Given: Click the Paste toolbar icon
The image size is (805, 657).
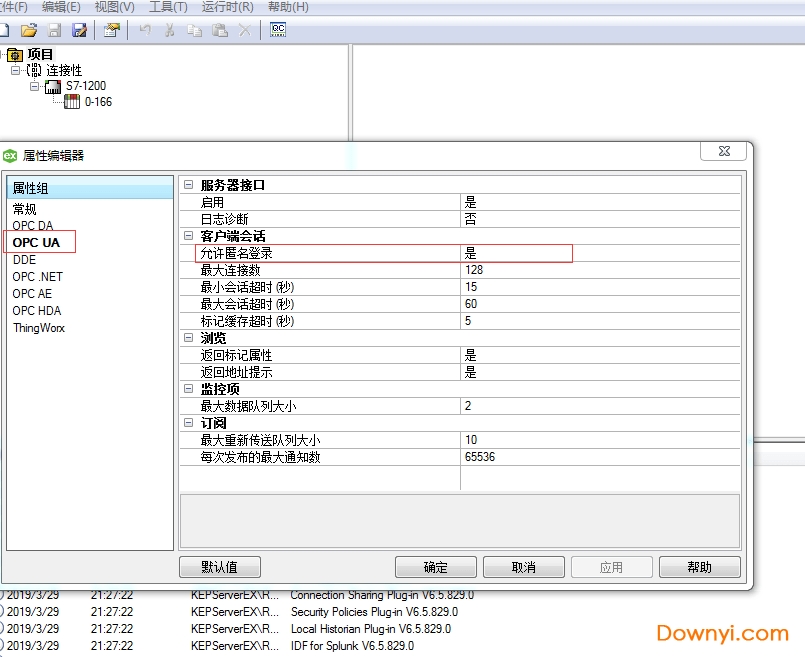Looking at the screenshot, I should coord(220,30).
